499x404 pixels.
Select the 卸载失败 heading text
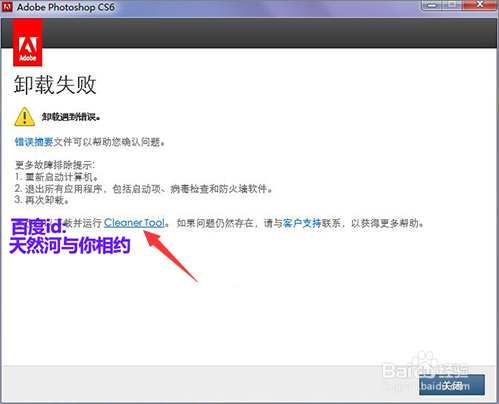(x=55, y=85)
